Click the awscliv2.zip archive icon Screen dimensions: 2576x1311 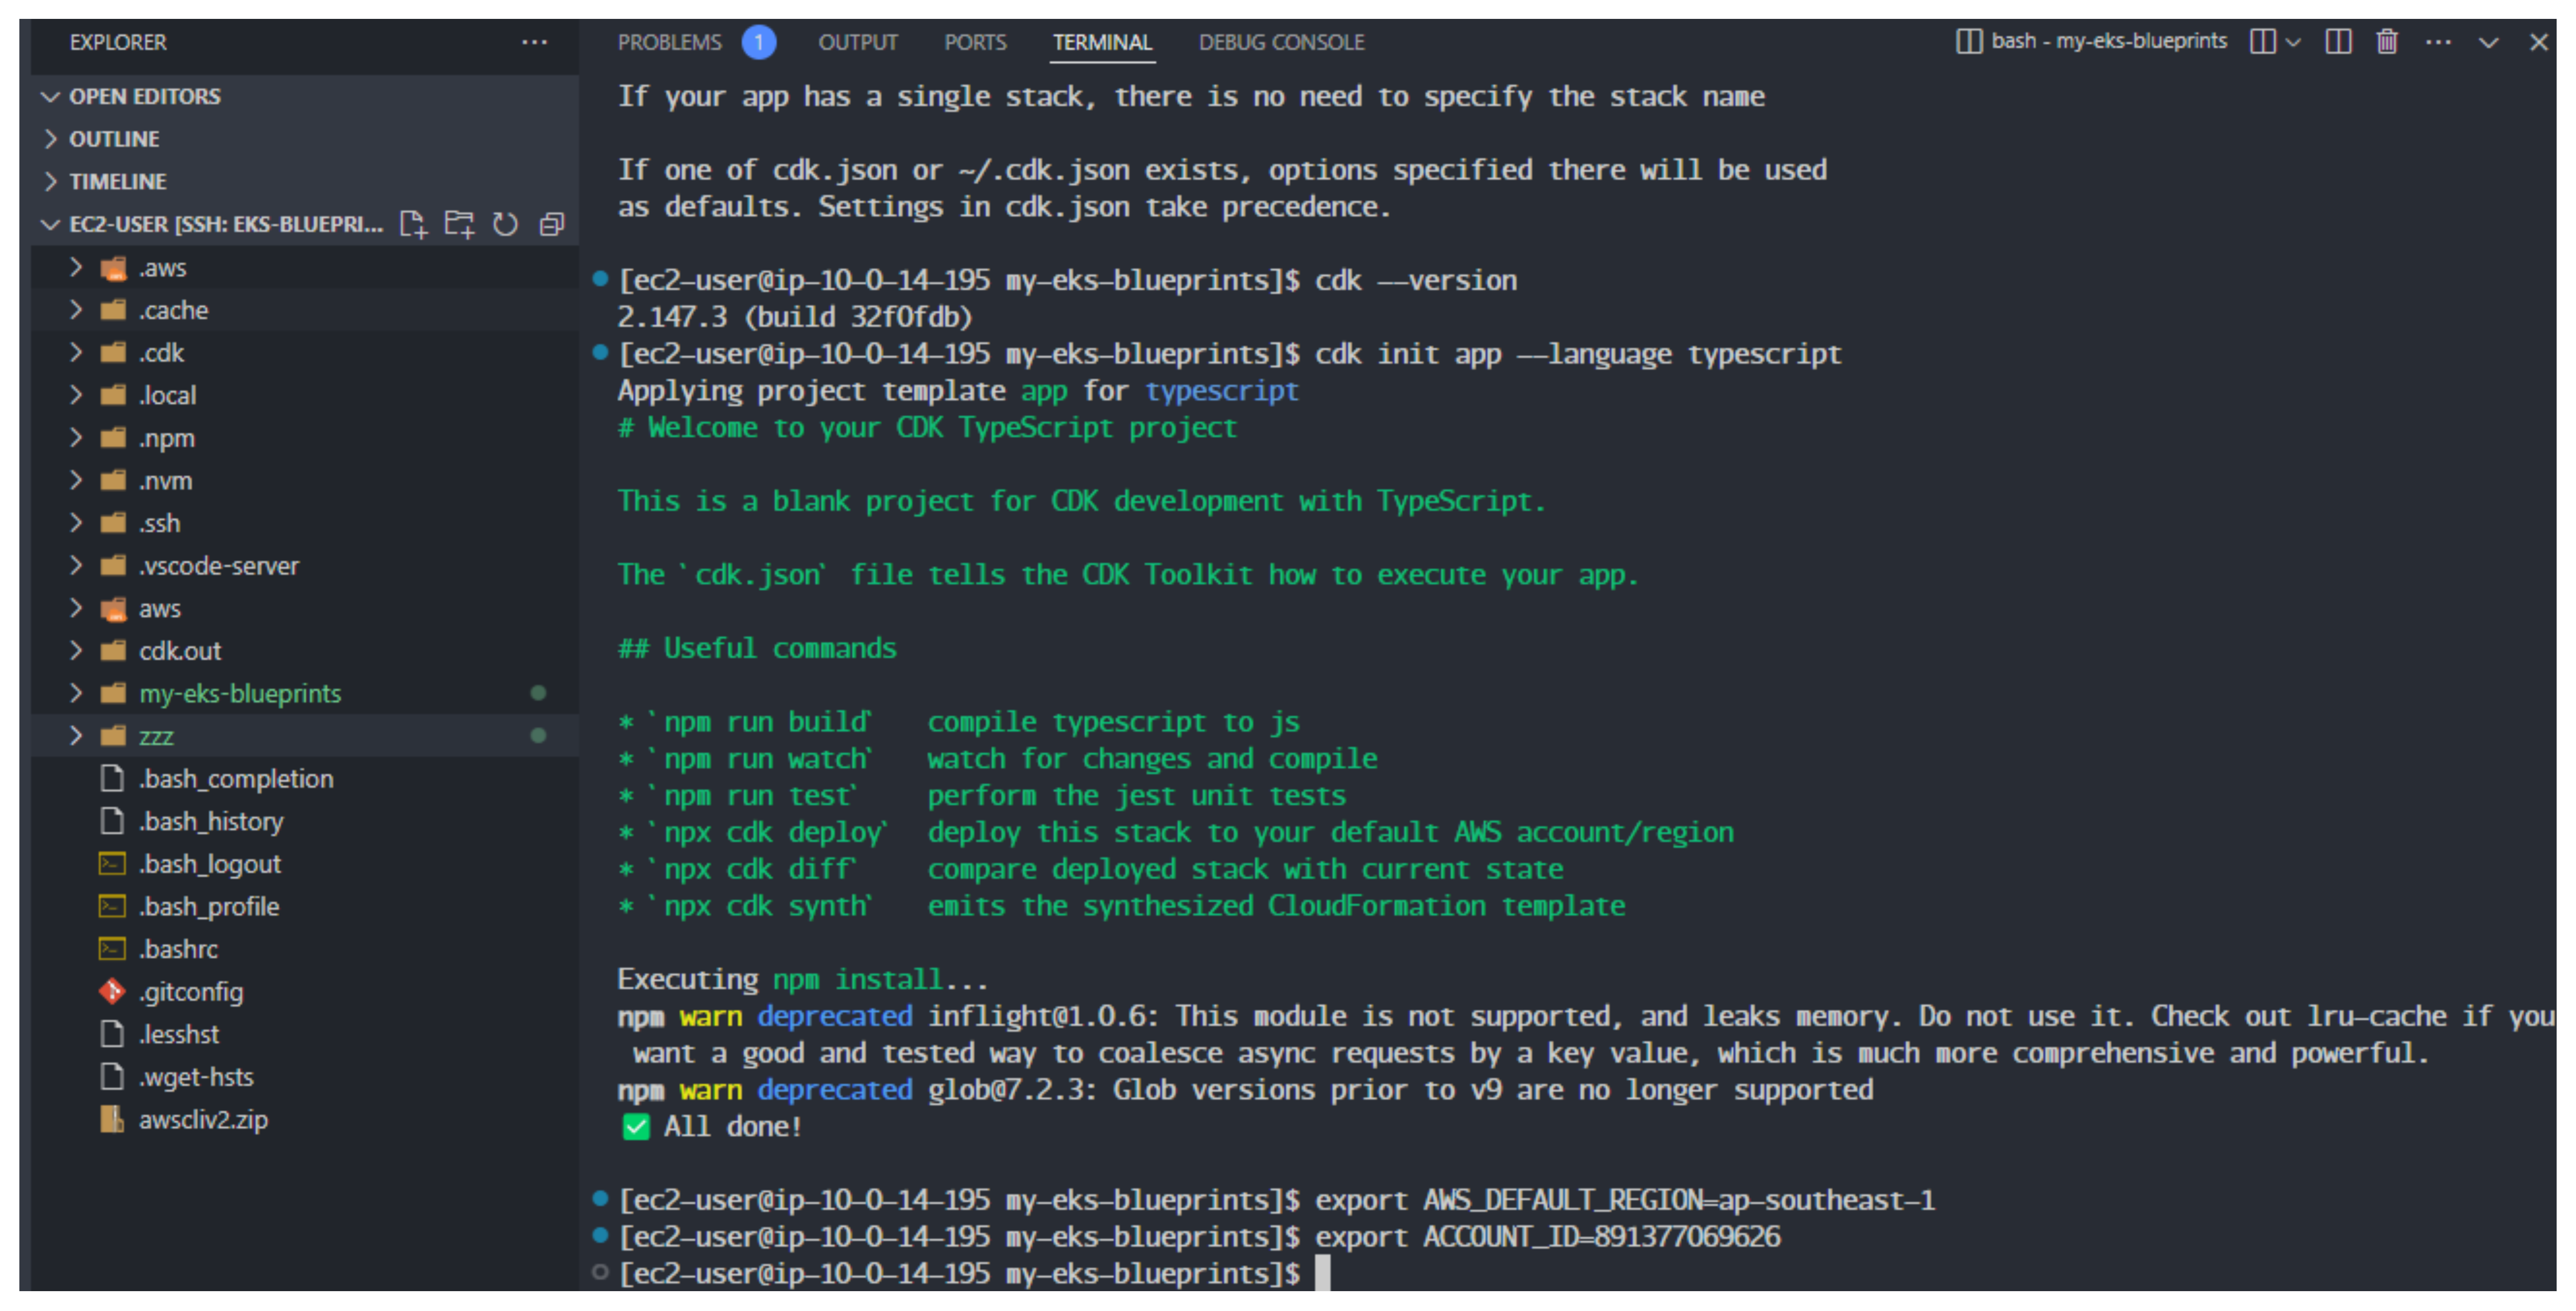pos(112,1119)
